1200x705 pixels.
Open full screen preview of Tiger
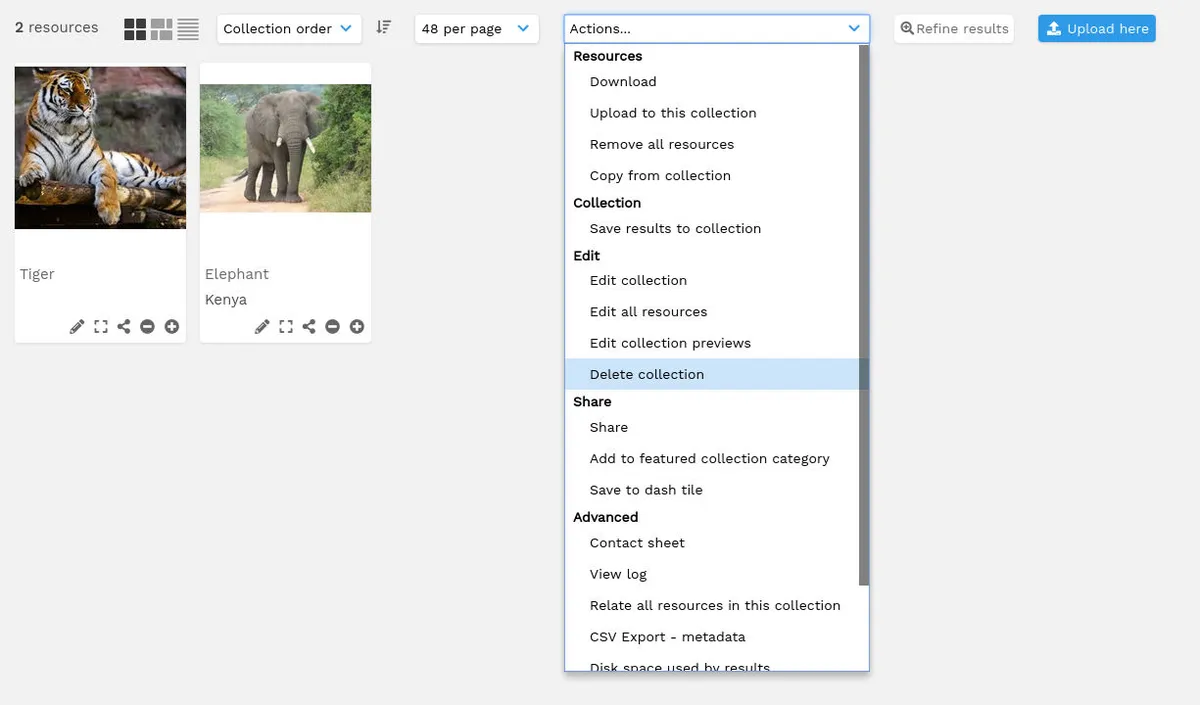click(x=101, y=327)
